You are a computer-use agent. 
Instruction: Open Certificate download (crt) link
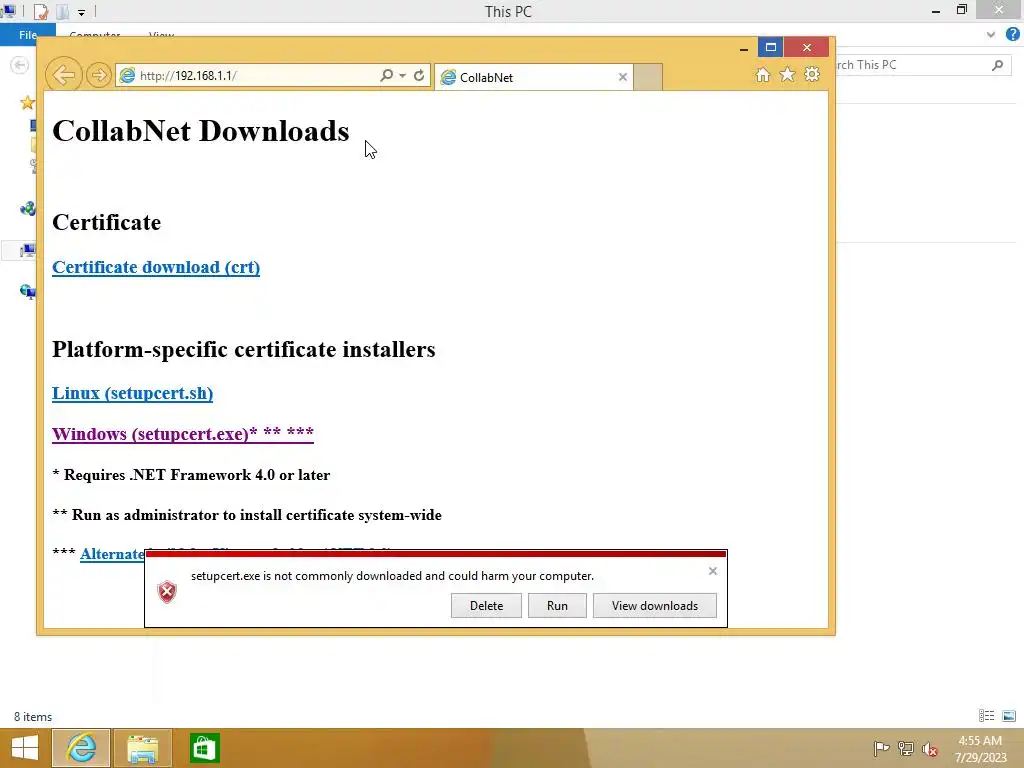(x=156, y=267)
